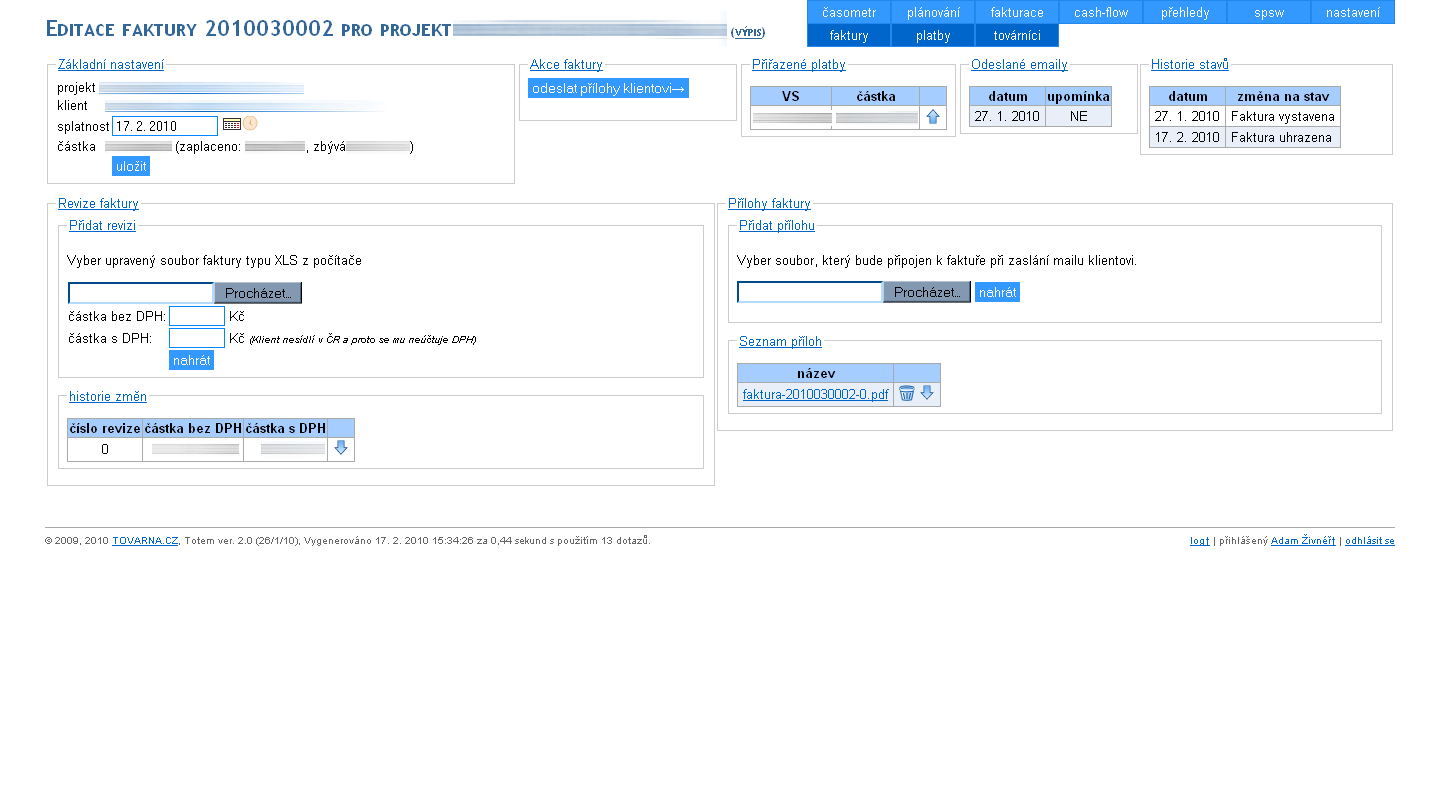
Task: Click the Přílohy faktury section heading
Action: click(x=769, y=204)
